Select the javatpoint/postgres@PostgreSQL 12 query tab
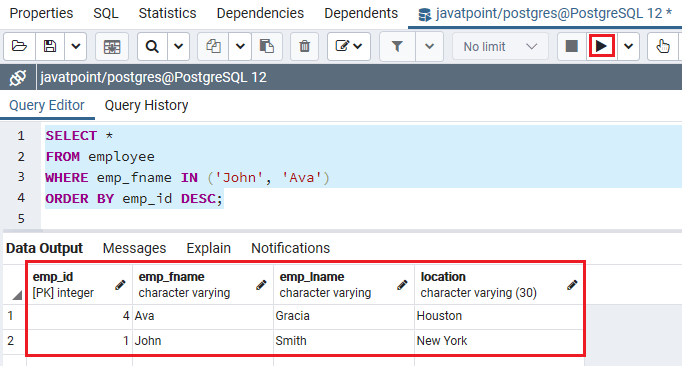This screenshot has width=682, height=366. (545, 14)
